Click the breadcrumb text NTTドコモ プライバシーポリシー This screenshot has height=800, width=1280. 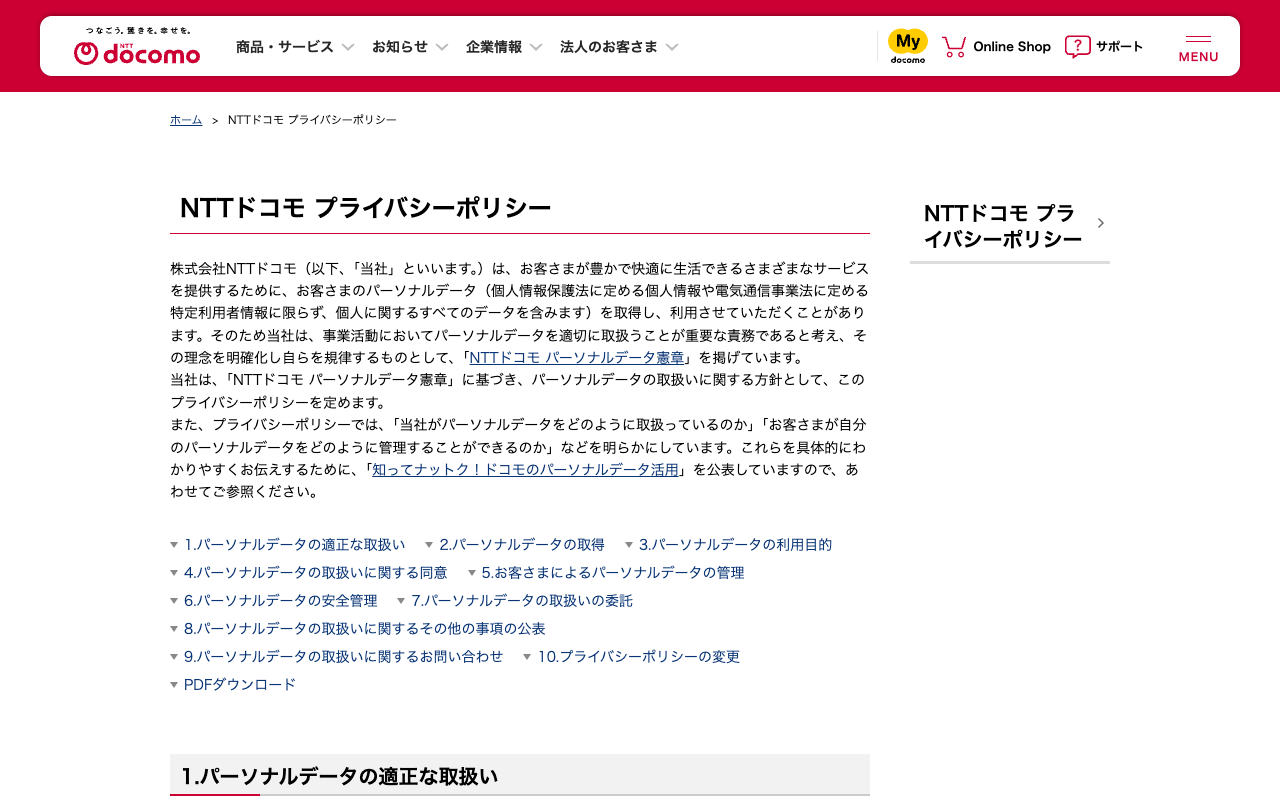click(312, 120)
